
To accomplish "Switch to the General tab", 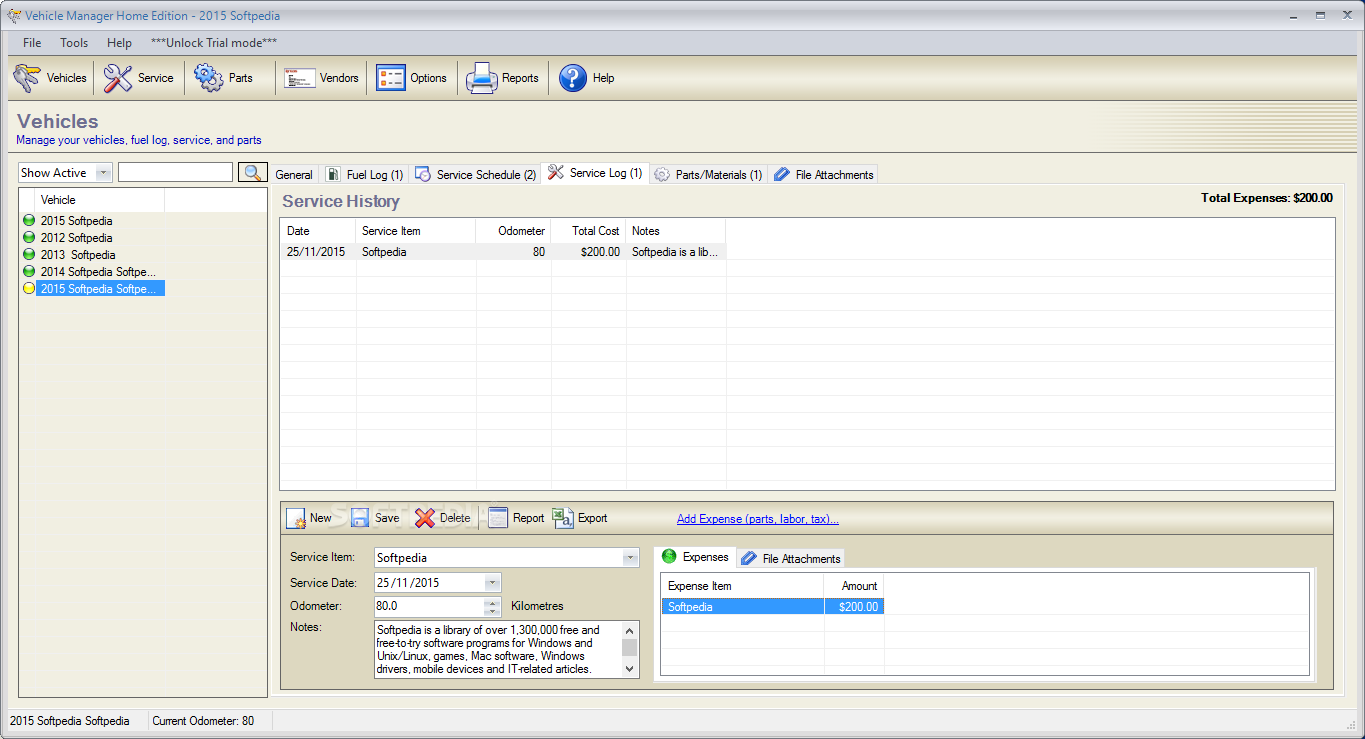I will [294, 174].
